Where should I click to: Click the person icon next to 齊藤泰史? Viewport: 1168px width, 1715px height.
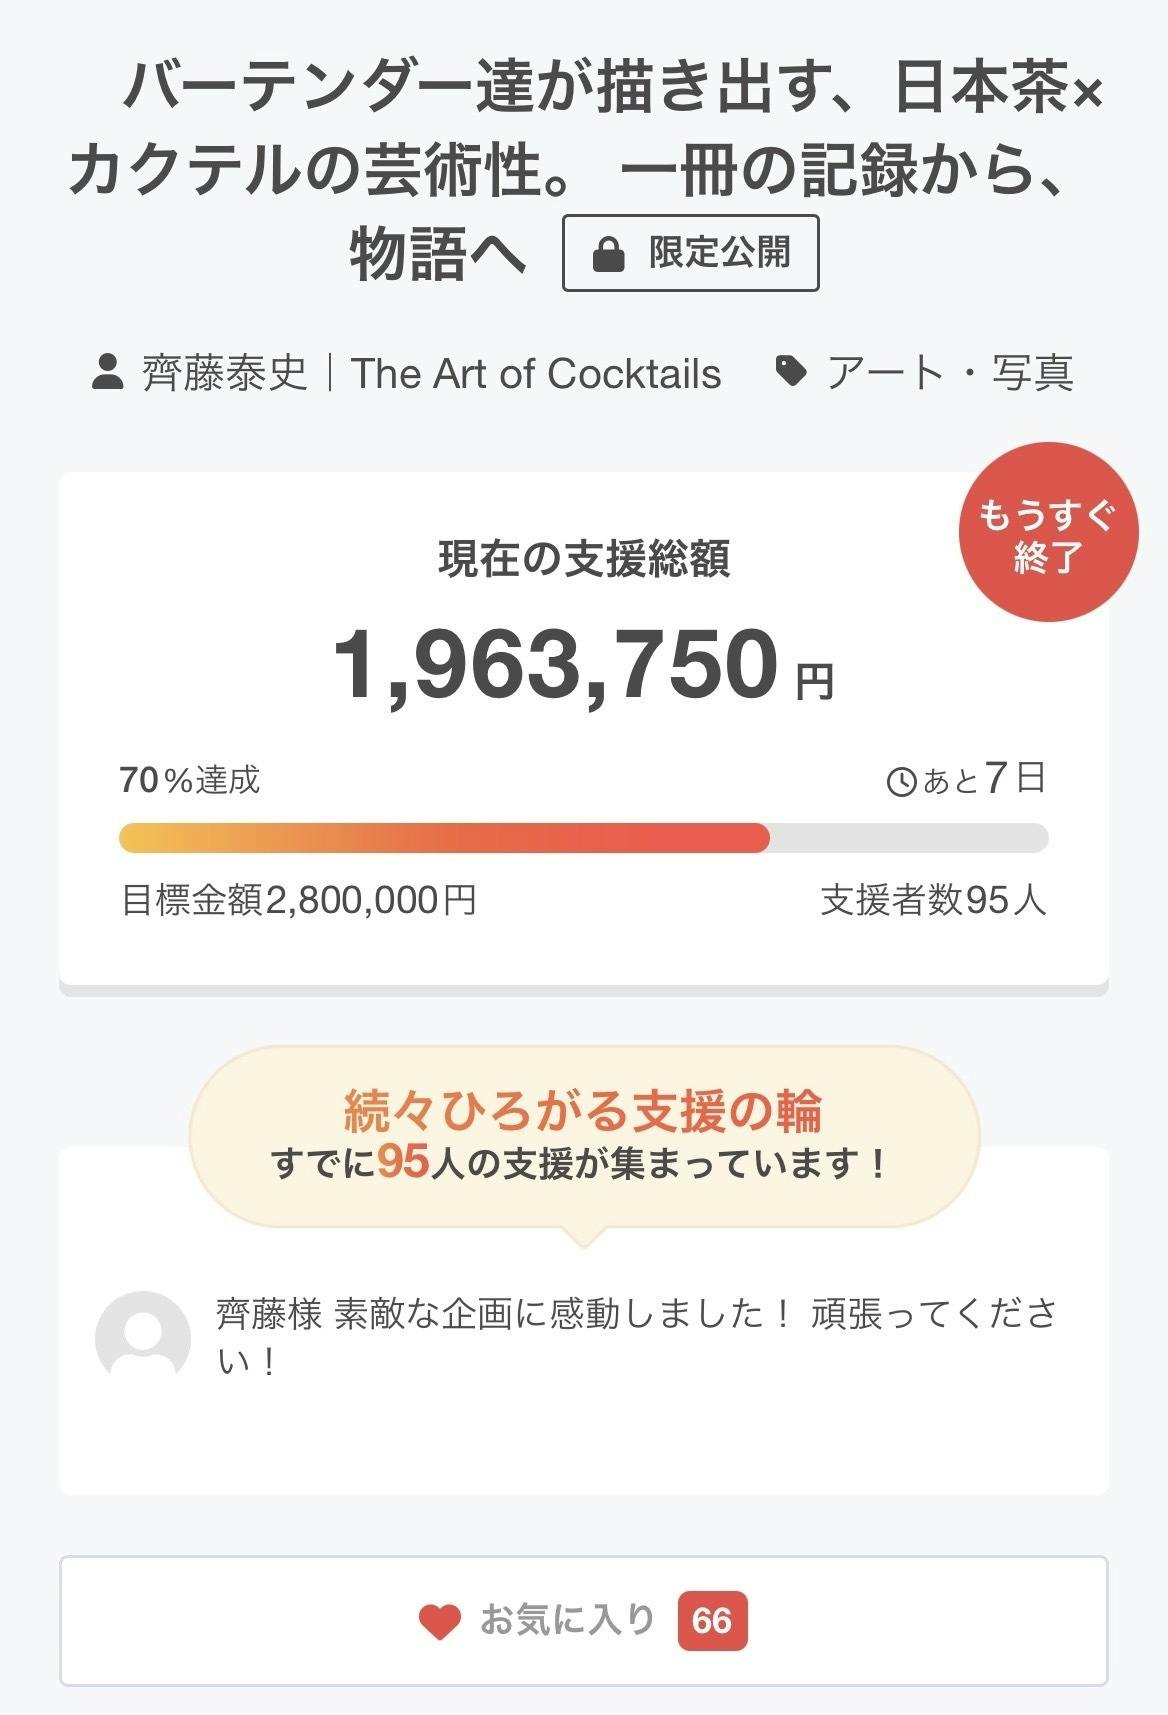(x=108, y=373)
